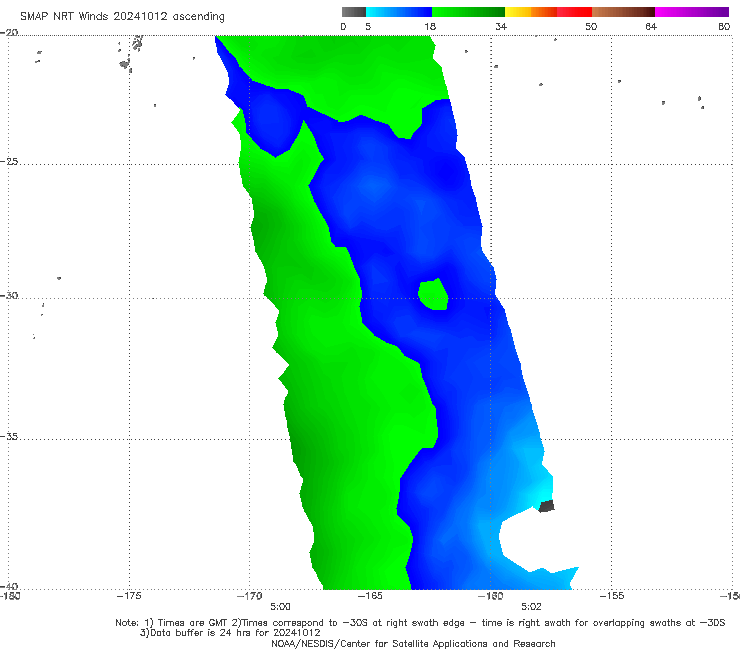Click the latitude label '-30'

[x=9, y=295]
